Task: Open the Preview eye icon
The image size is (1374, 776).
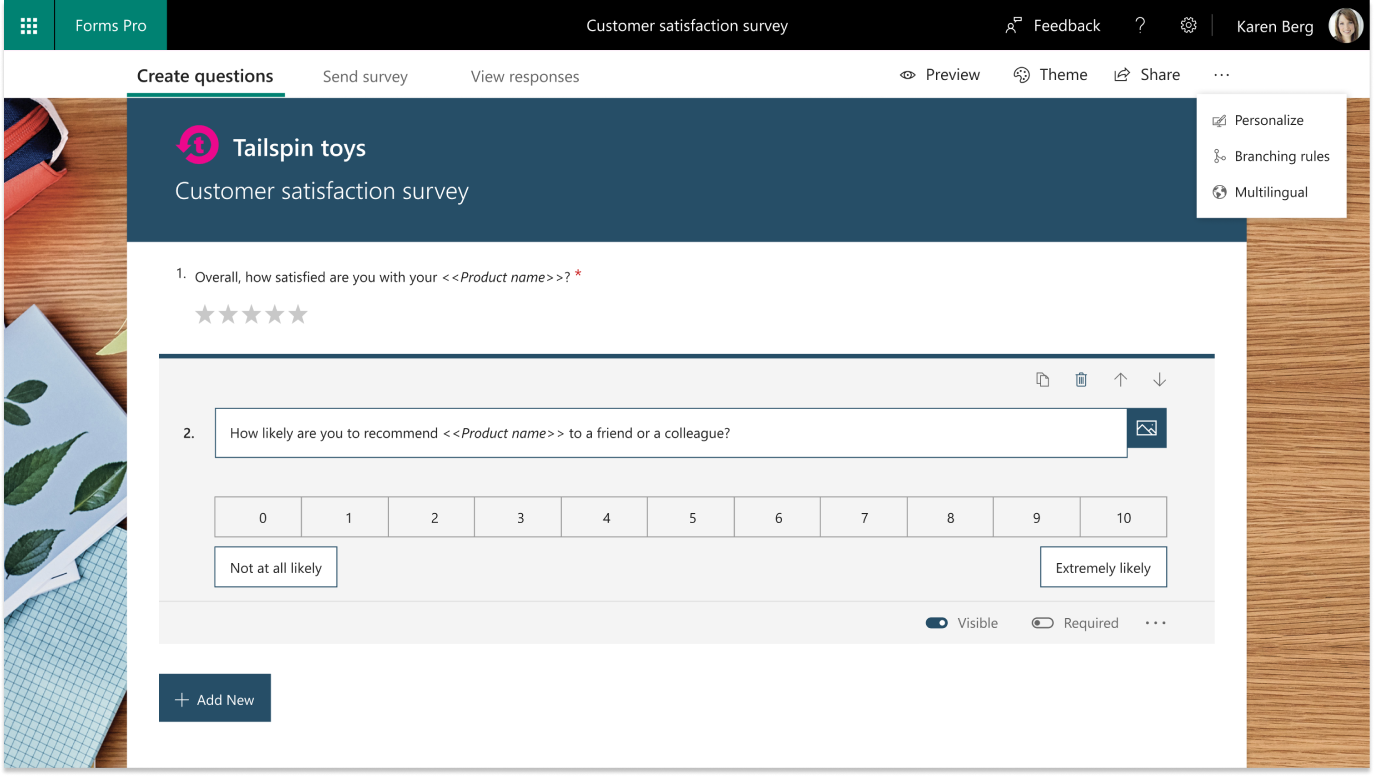Action: pyautogui.click(x=908, y=74)
